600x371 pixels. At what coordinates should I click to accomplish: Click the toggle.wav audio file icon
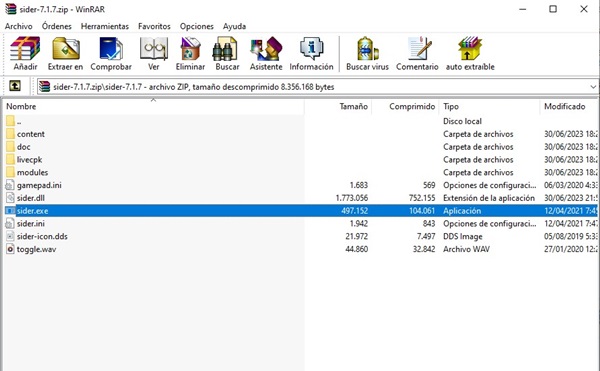[10, 249]
